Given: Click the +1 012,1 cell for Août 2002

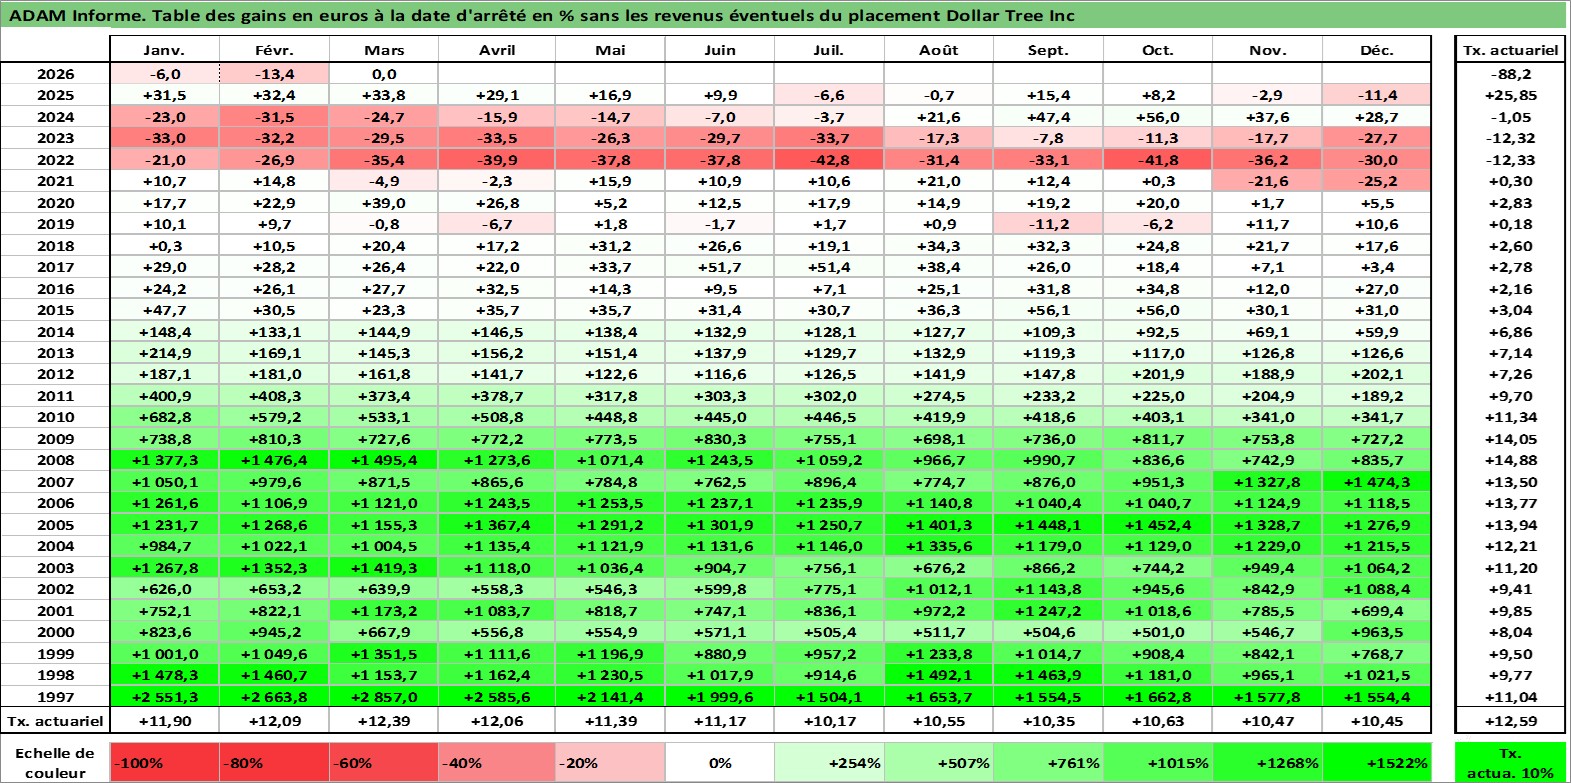Looking at the screenshot, I should (x=939, y=589).
